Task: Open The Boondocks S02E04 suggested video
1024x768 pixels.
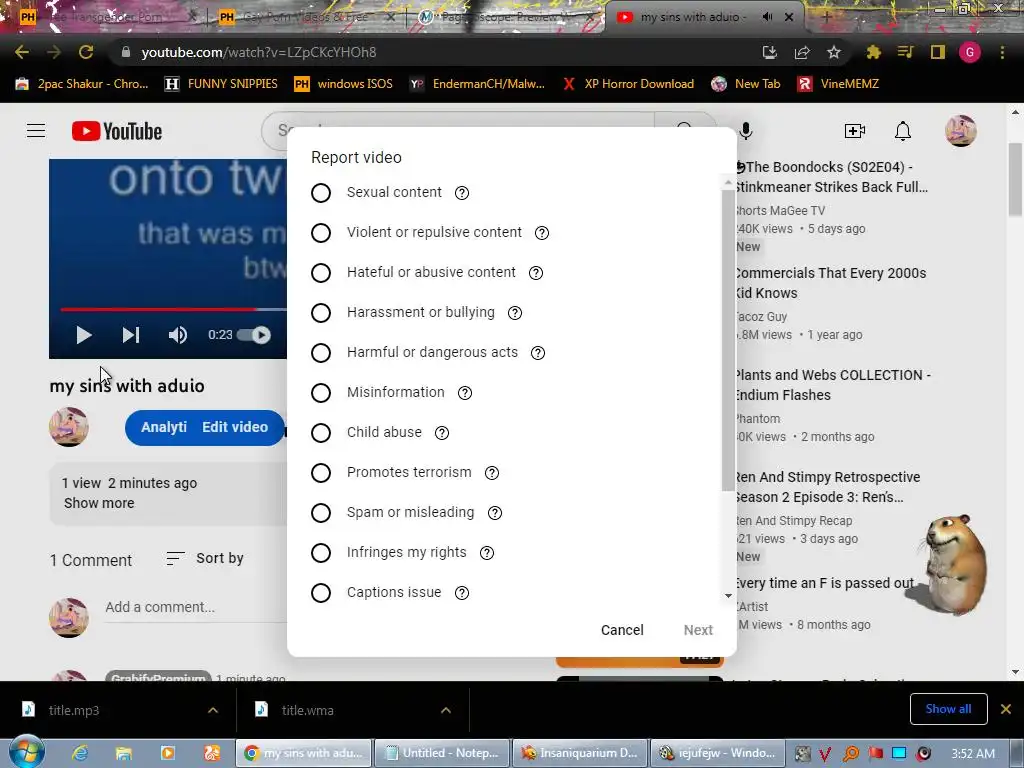Action: (x=831, y=177)
